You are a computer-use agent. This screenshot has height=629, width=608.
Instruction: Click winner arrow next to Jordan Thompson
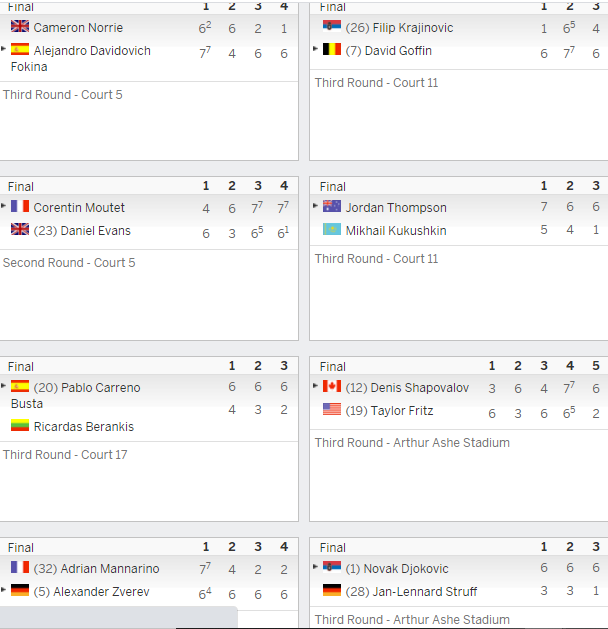coord(315,206)
